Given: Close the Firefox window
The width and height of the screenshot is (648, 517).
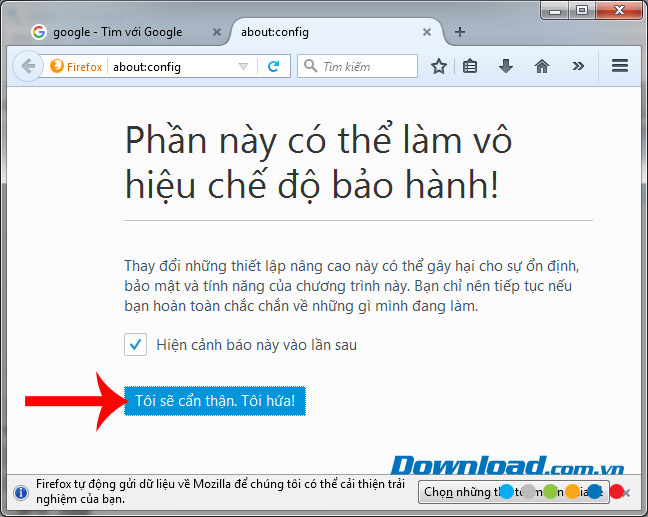Looking at the screenshot, I should coord(619,10).
